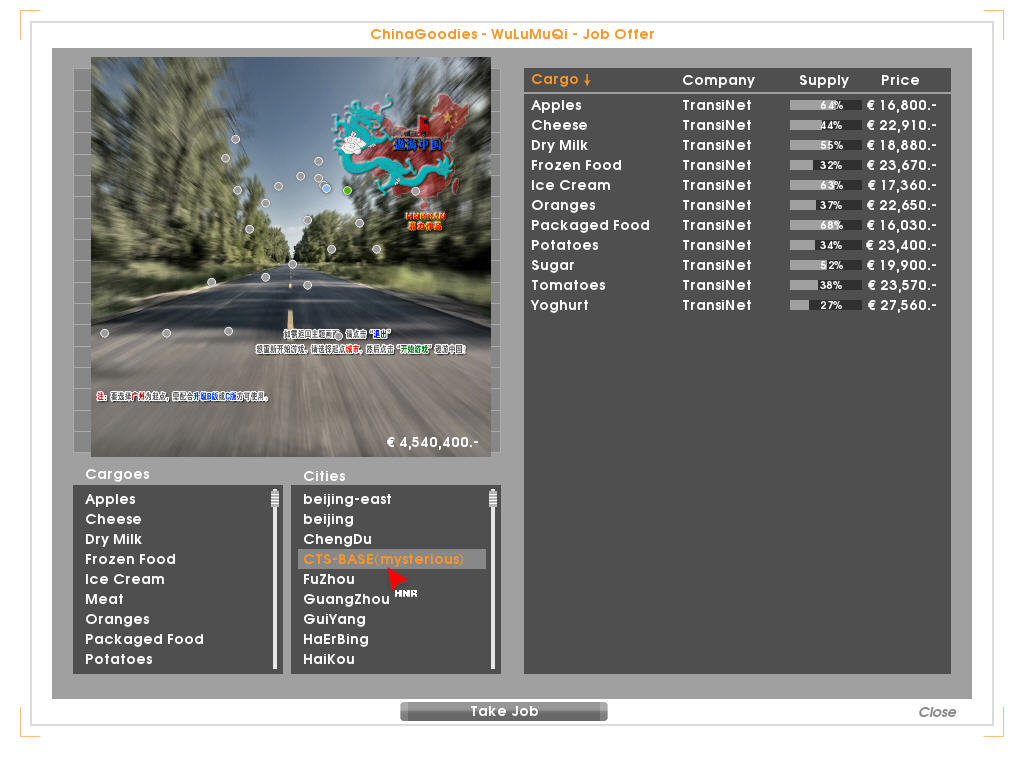Viewport: 1024px width, 768px height.
Task: Click the Yoghurt price € 27,560.-
Action: [901, 305]
